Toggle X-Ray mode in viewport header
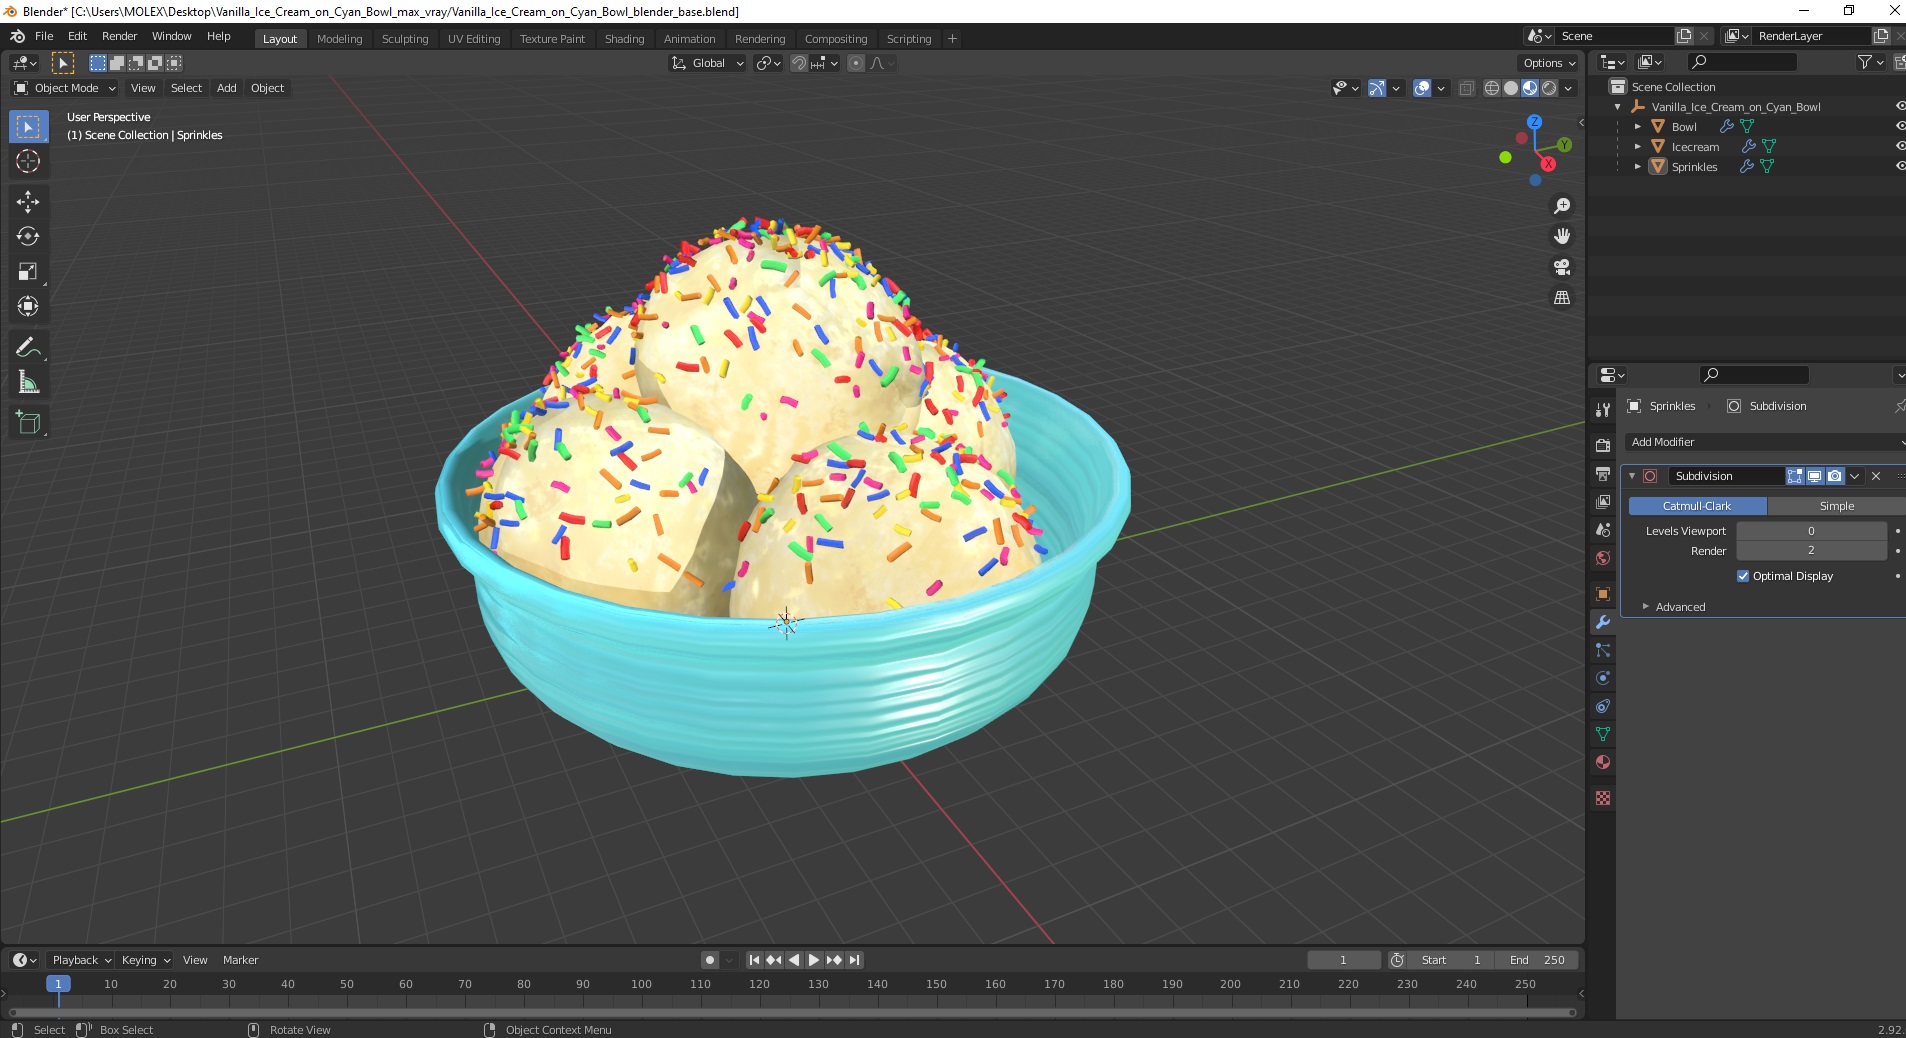The image size is (1906, 1038). [x=1467, y=88]
